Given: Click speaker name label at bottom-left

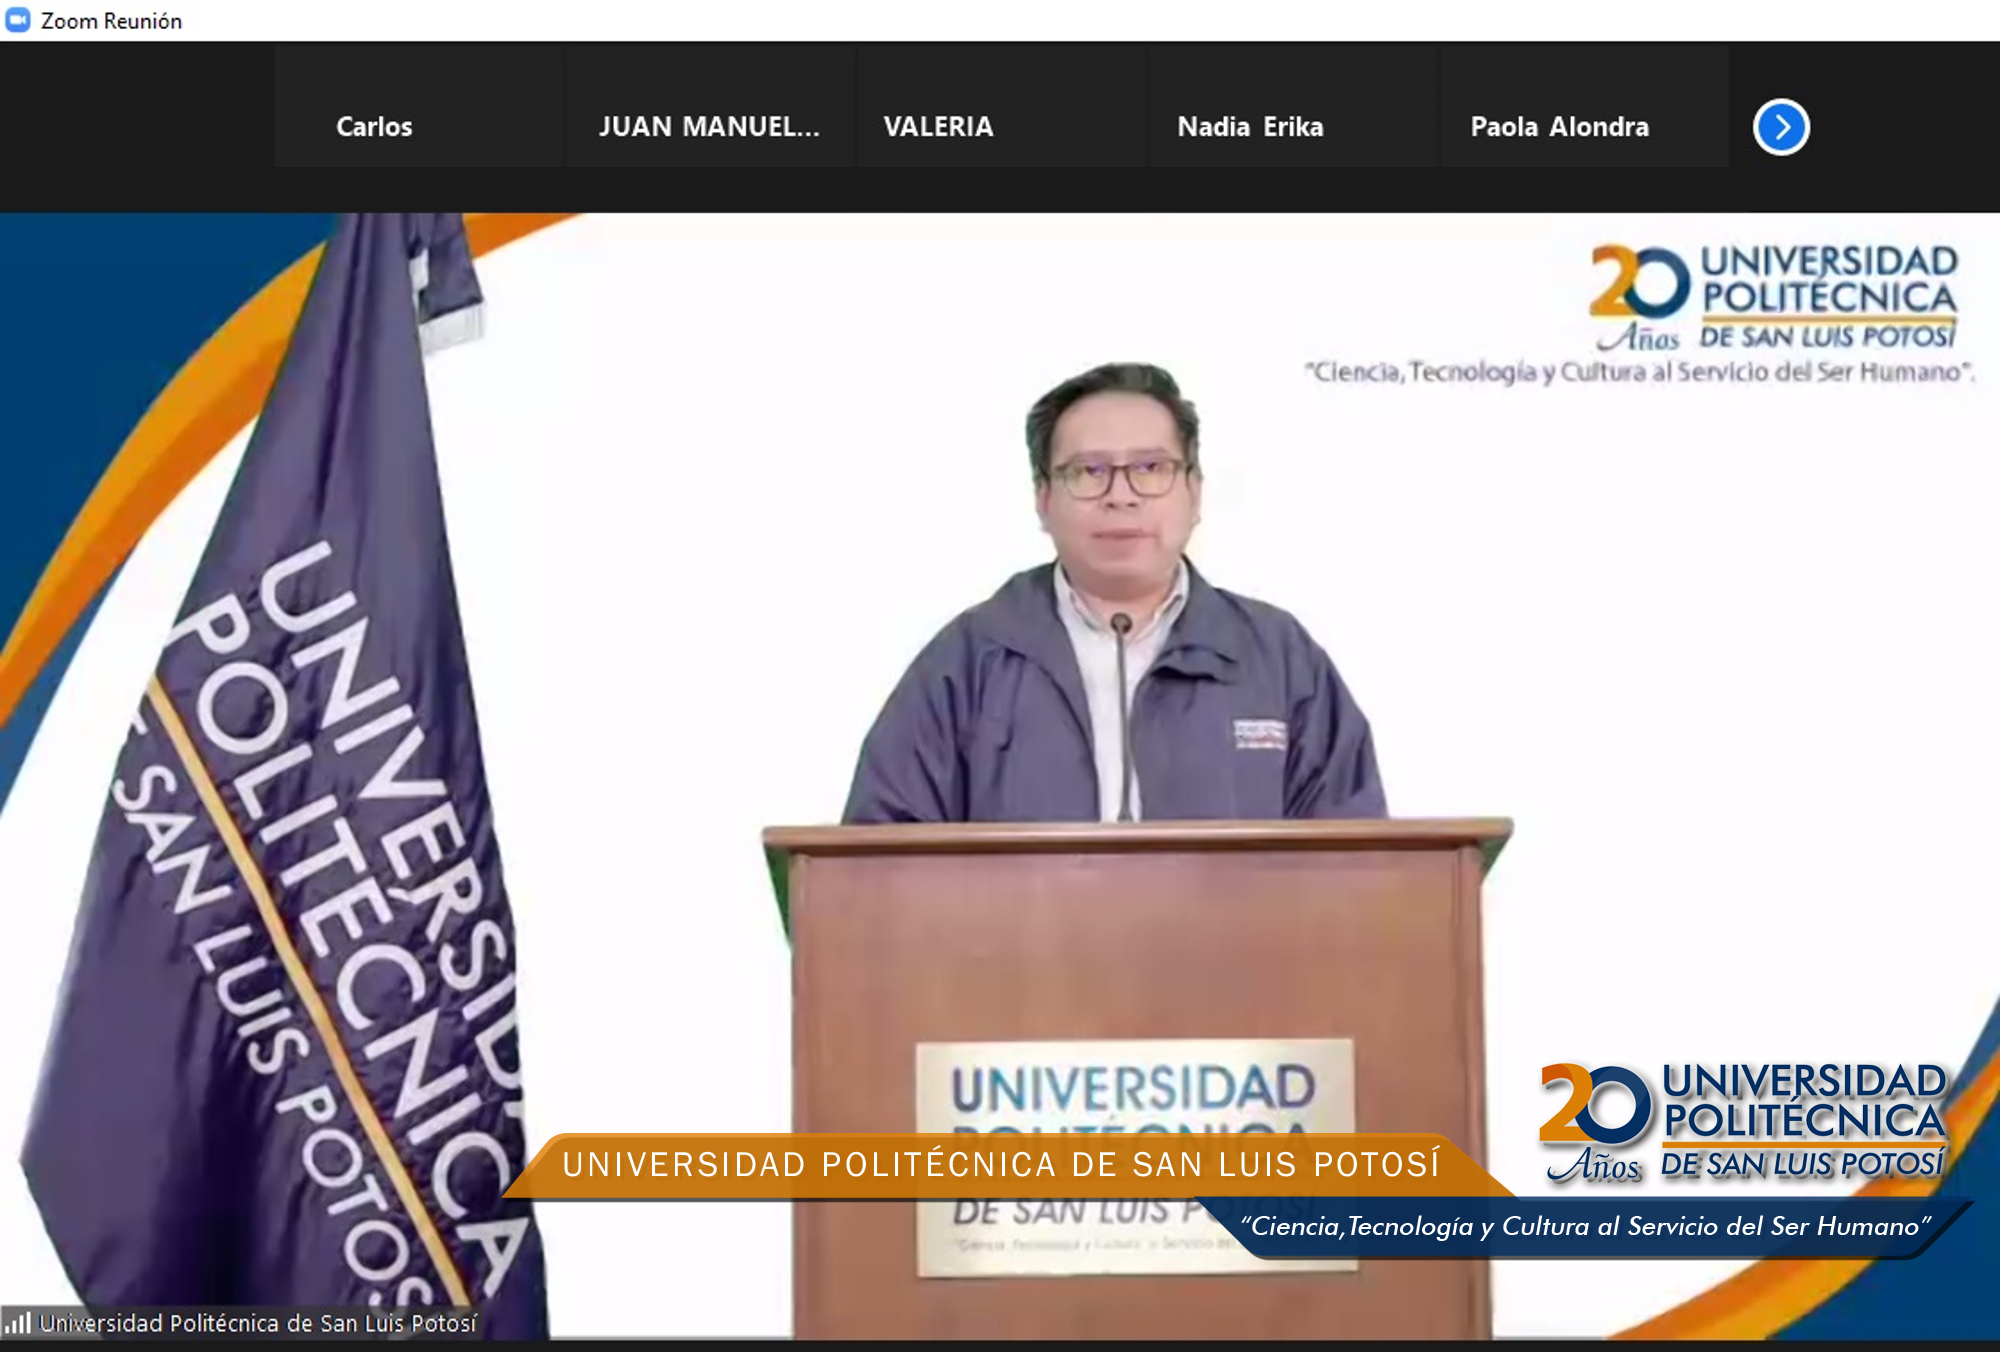Looking at the screenshot, I should [257, 1323].
